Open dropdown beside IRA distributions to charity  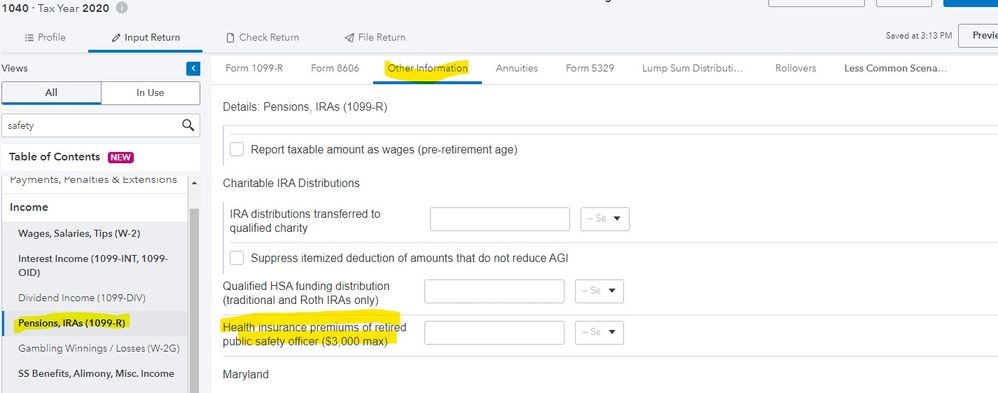click(x=605, y=219)
